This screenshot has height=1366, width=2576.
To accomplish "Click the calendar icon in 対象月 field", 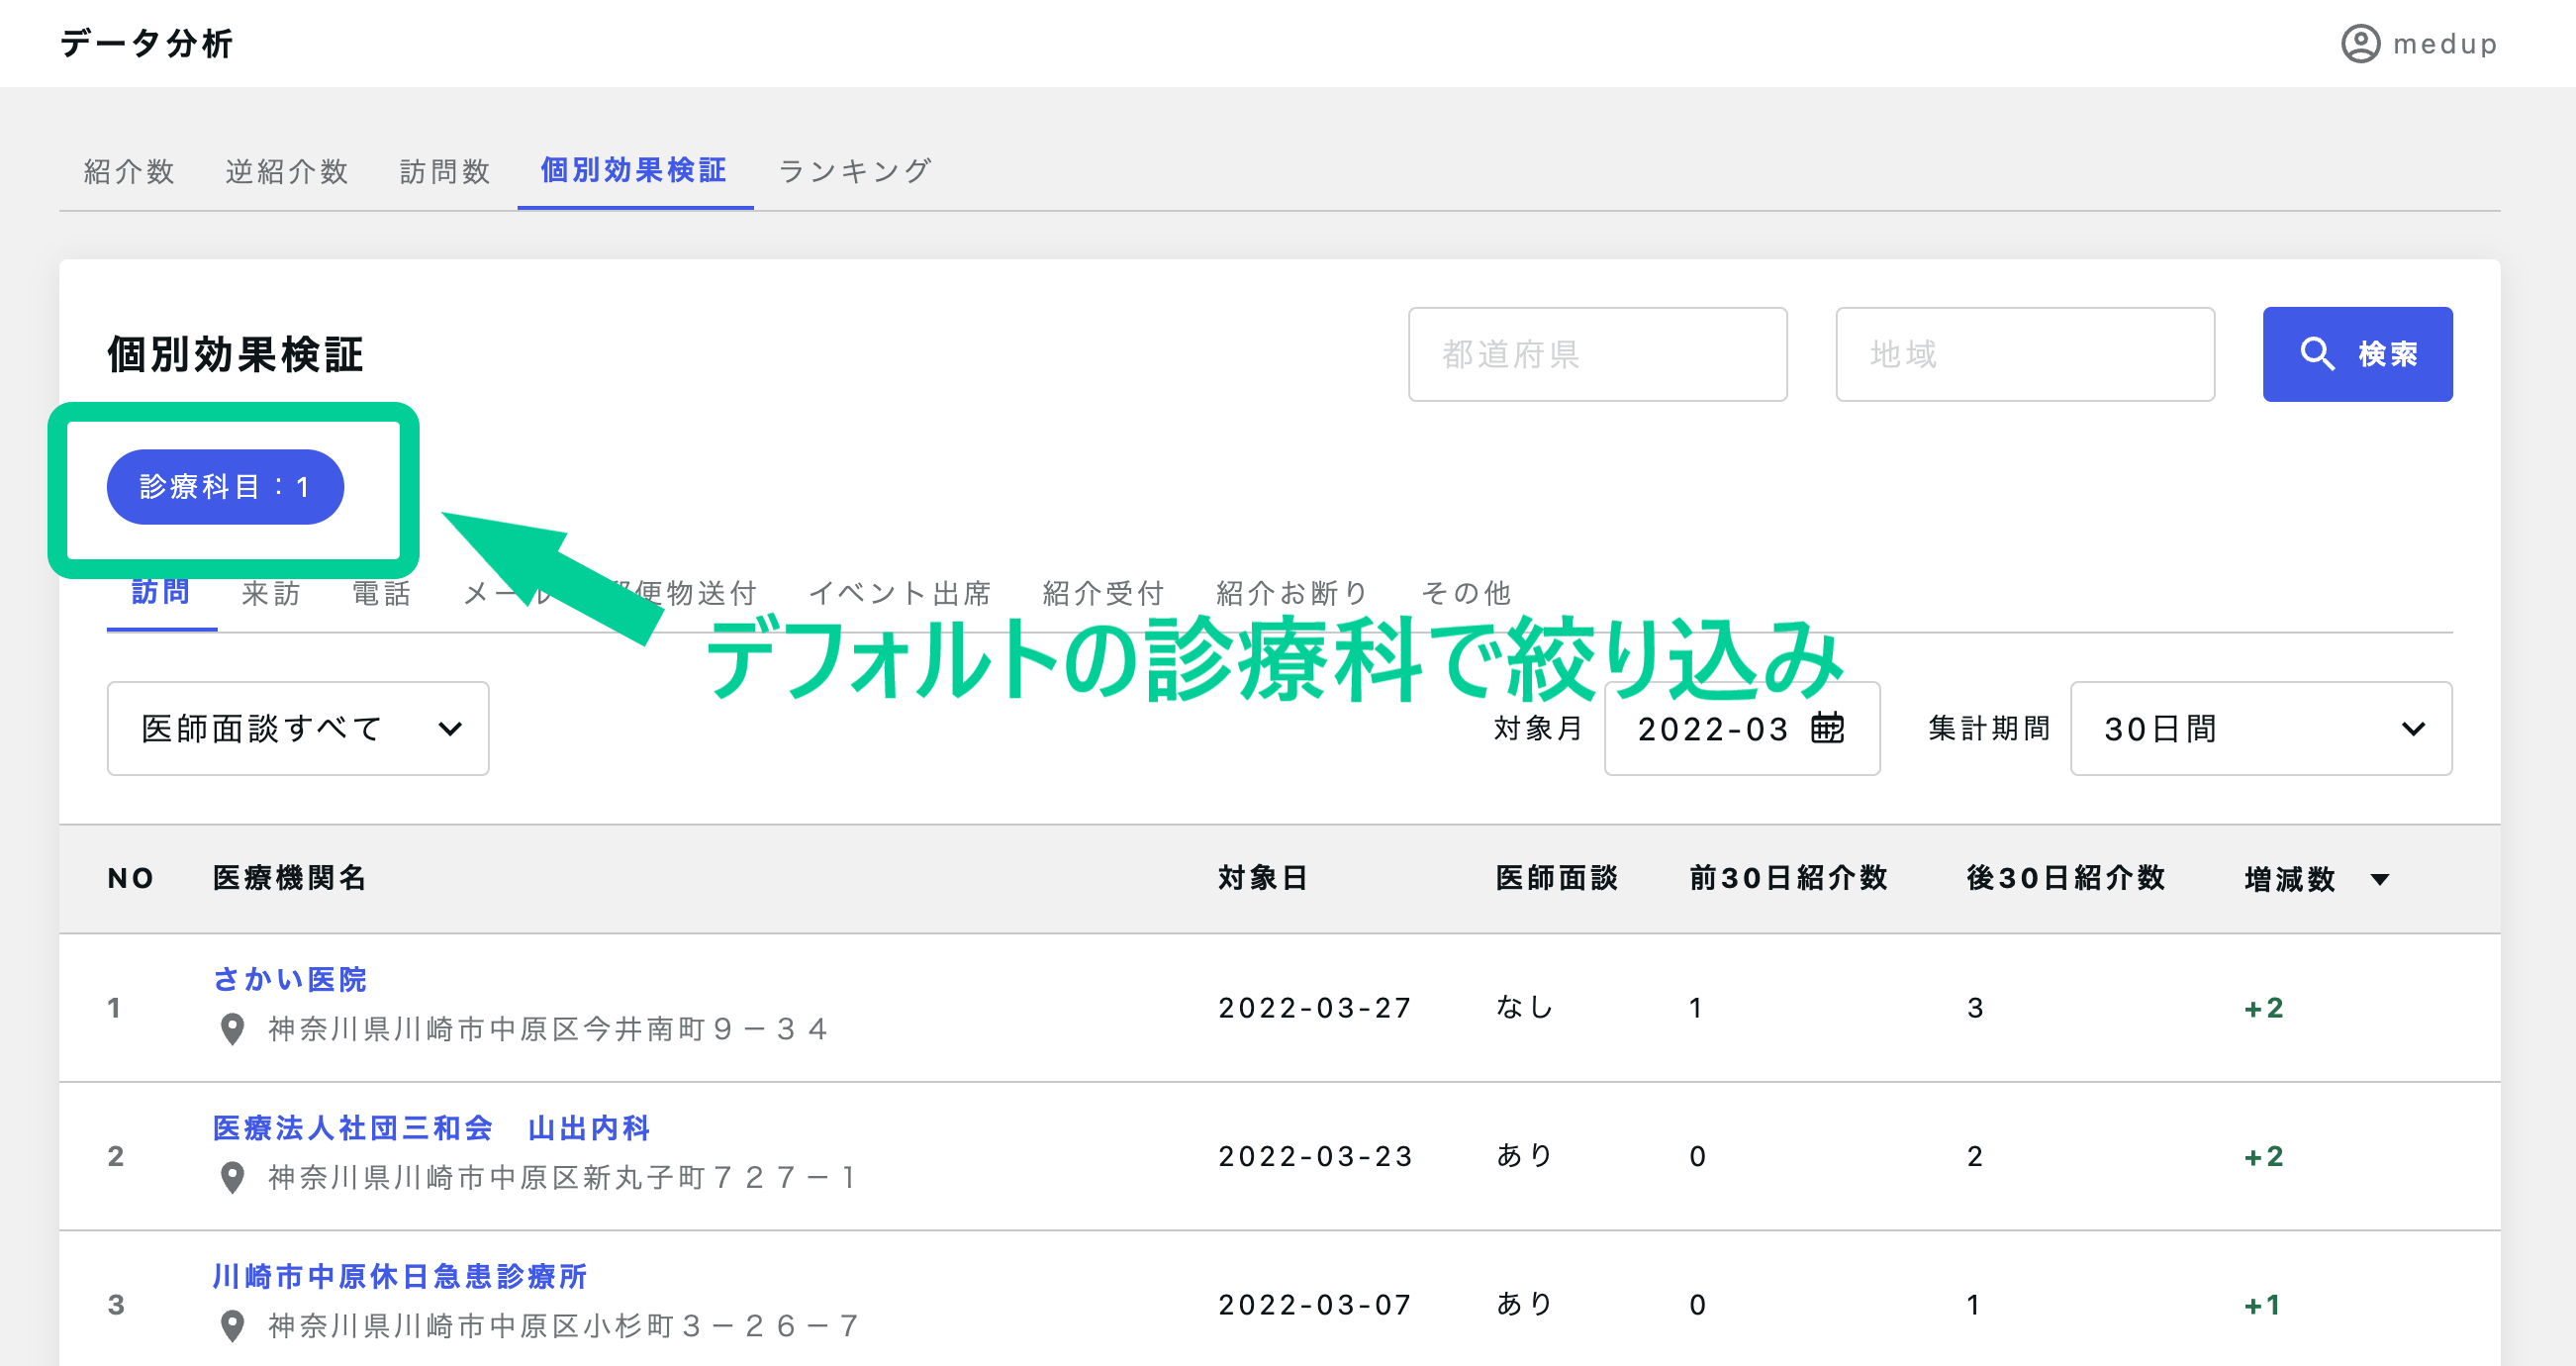I will click(1827, 728).
